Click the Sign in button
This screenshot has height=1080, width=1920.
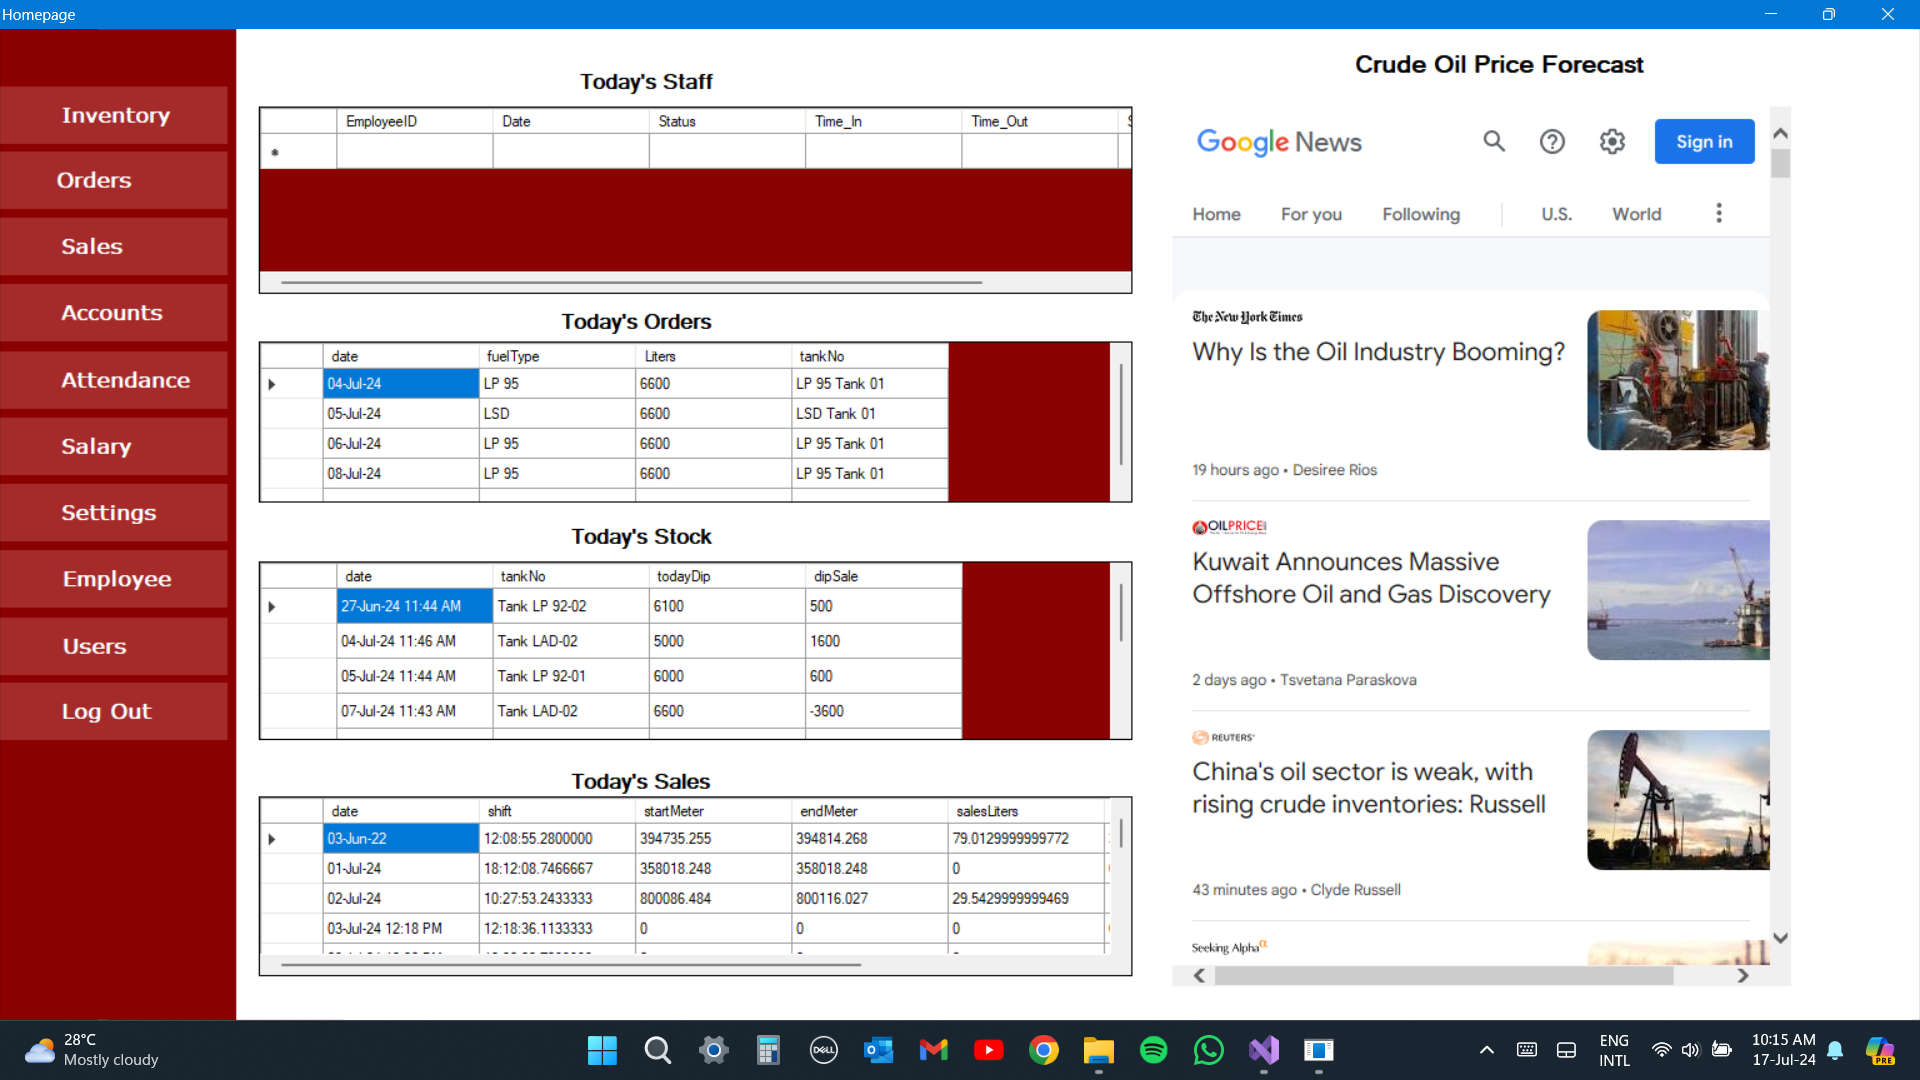click(x=1704, y=142)
